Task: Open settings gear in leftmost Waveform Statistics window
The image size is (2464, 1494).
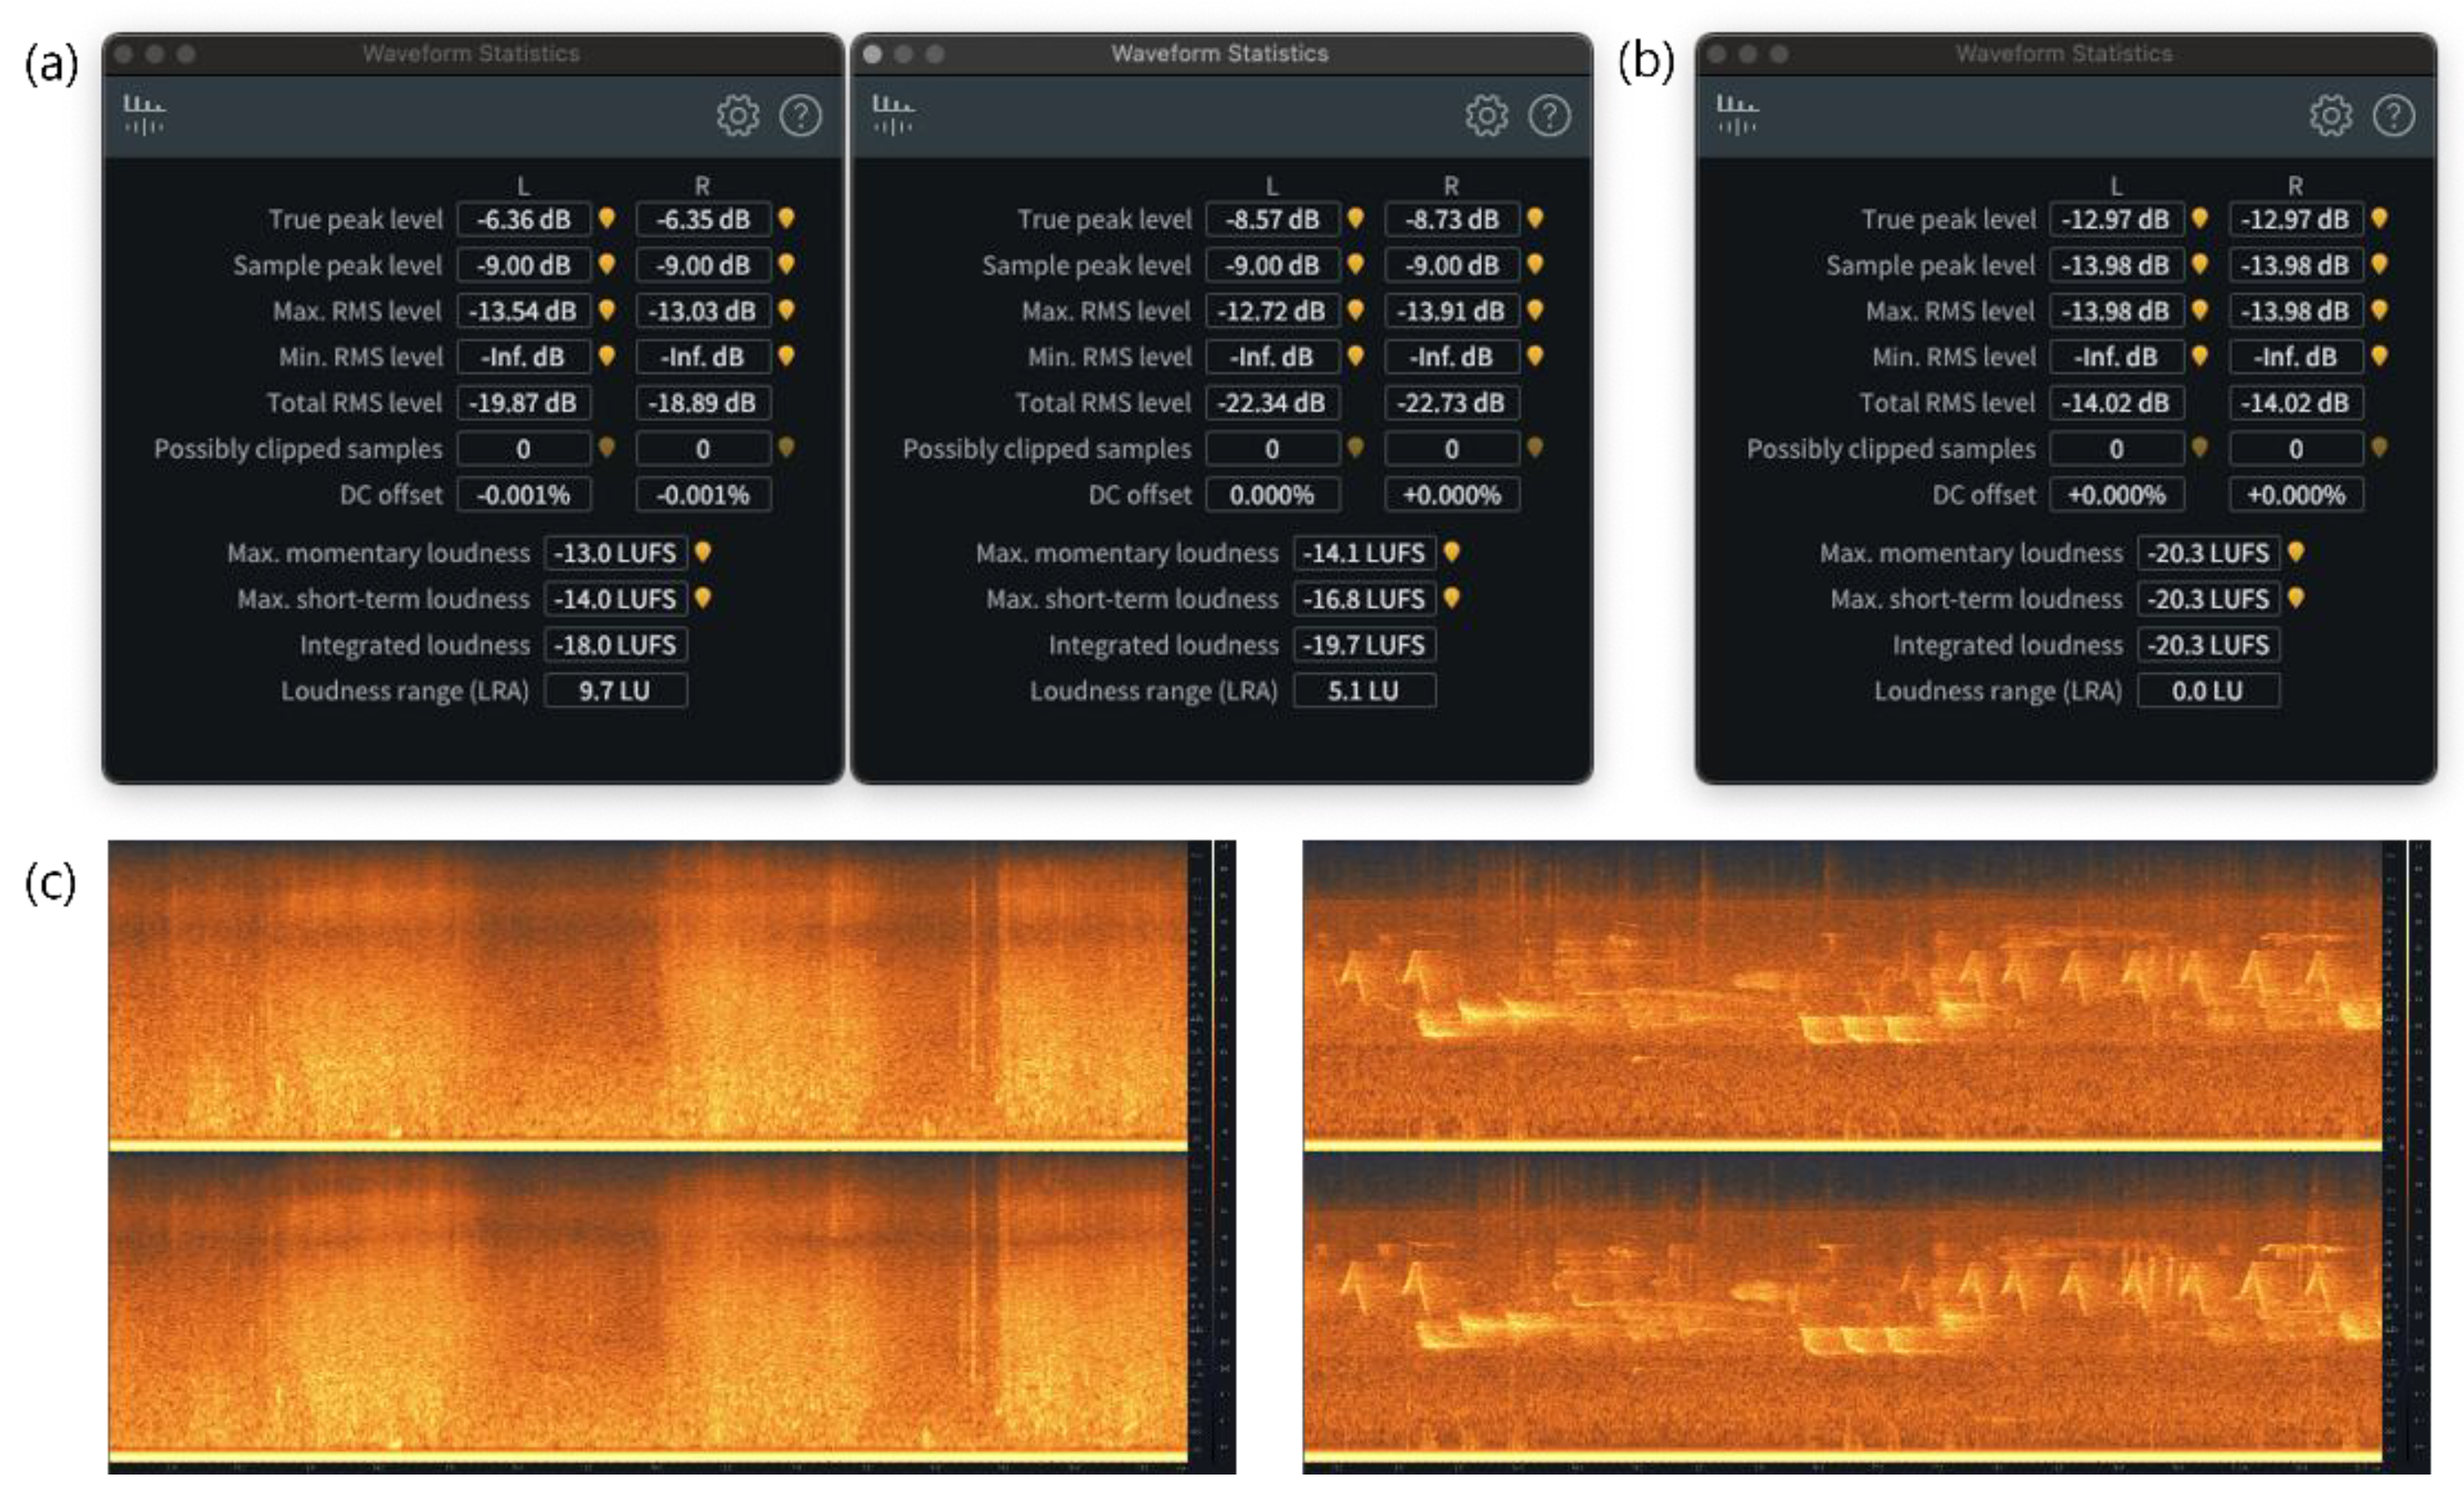Action: (738, 116)
